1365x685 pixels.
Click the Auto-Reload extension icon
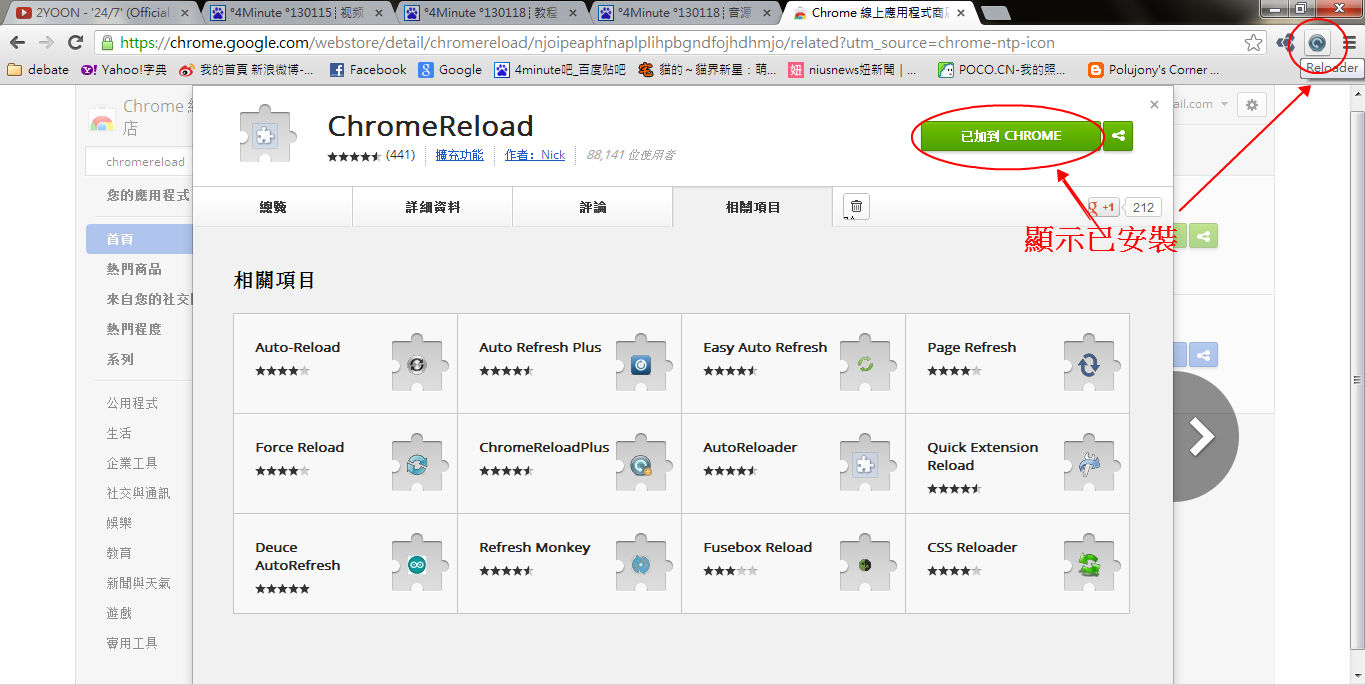(x=417, y=364)
